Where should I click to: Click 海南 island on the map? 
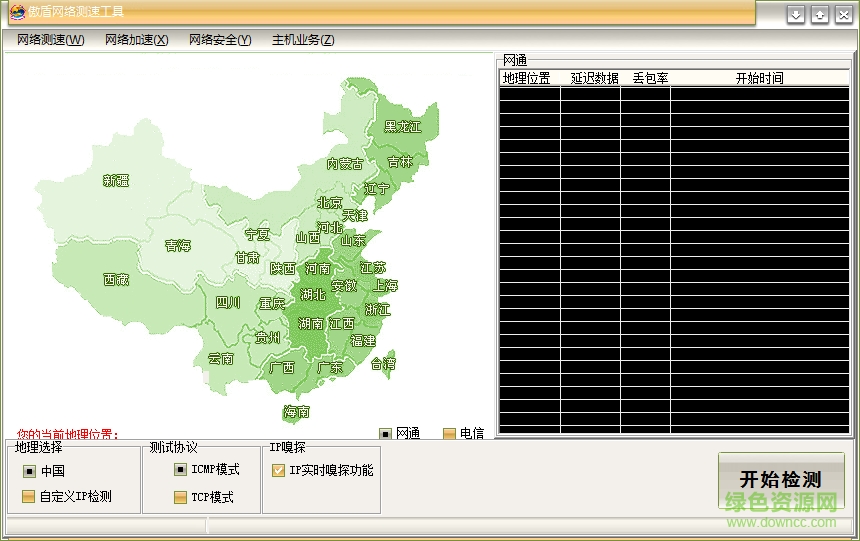click(296, 411)
